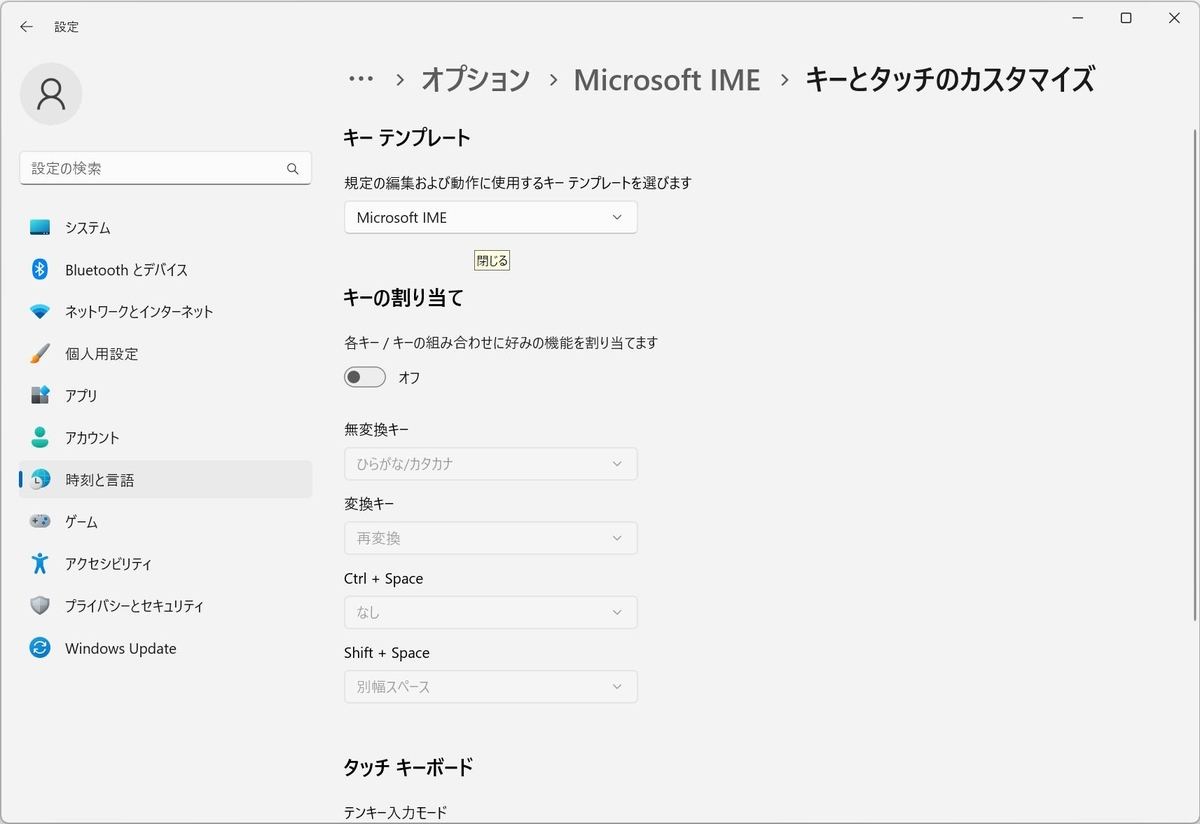
Task: Click the 個人用設定 paintbrush icon
Action: point(40,354)
